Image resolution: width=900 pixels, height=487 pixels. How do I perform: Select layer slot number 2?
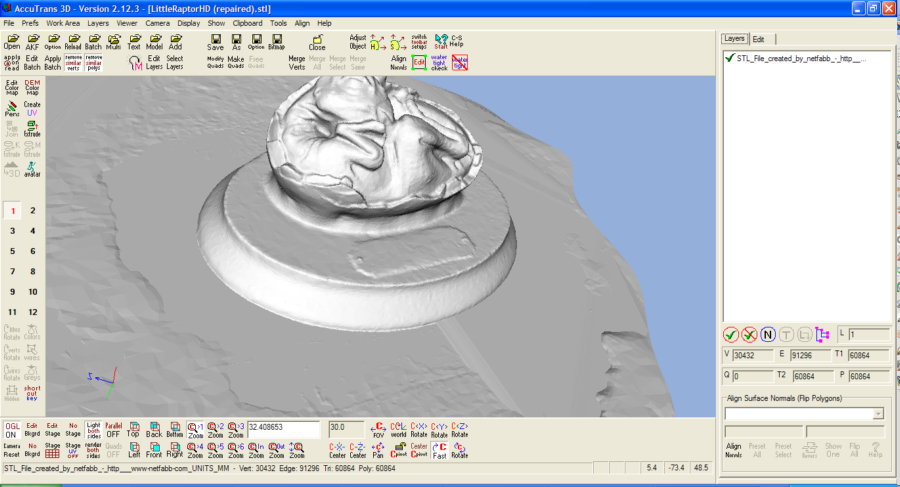[x=33, y=211]
